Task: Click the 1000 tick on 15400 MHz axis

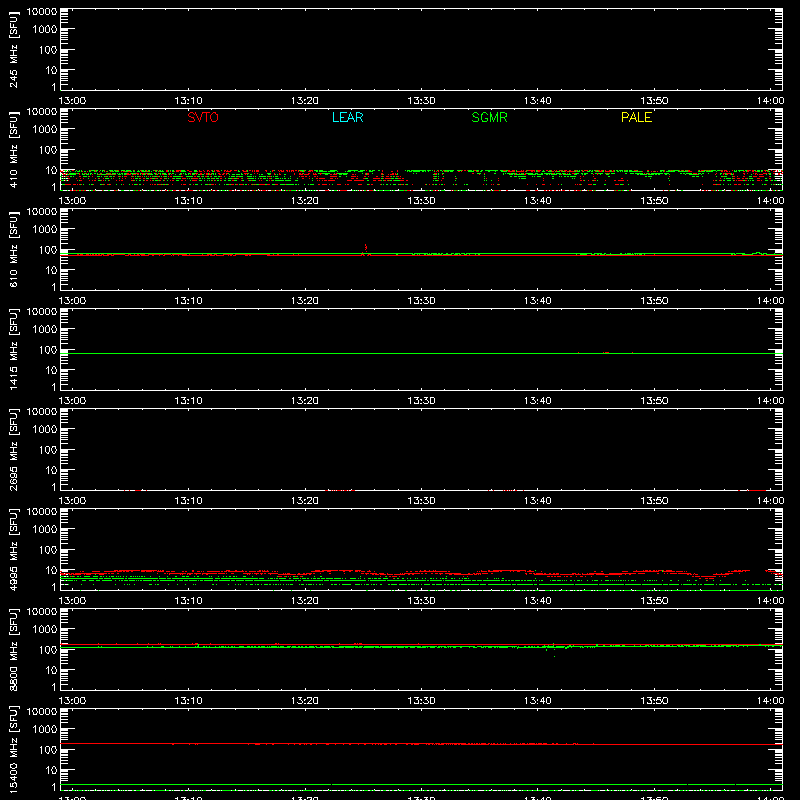Action: pos(45,730)
